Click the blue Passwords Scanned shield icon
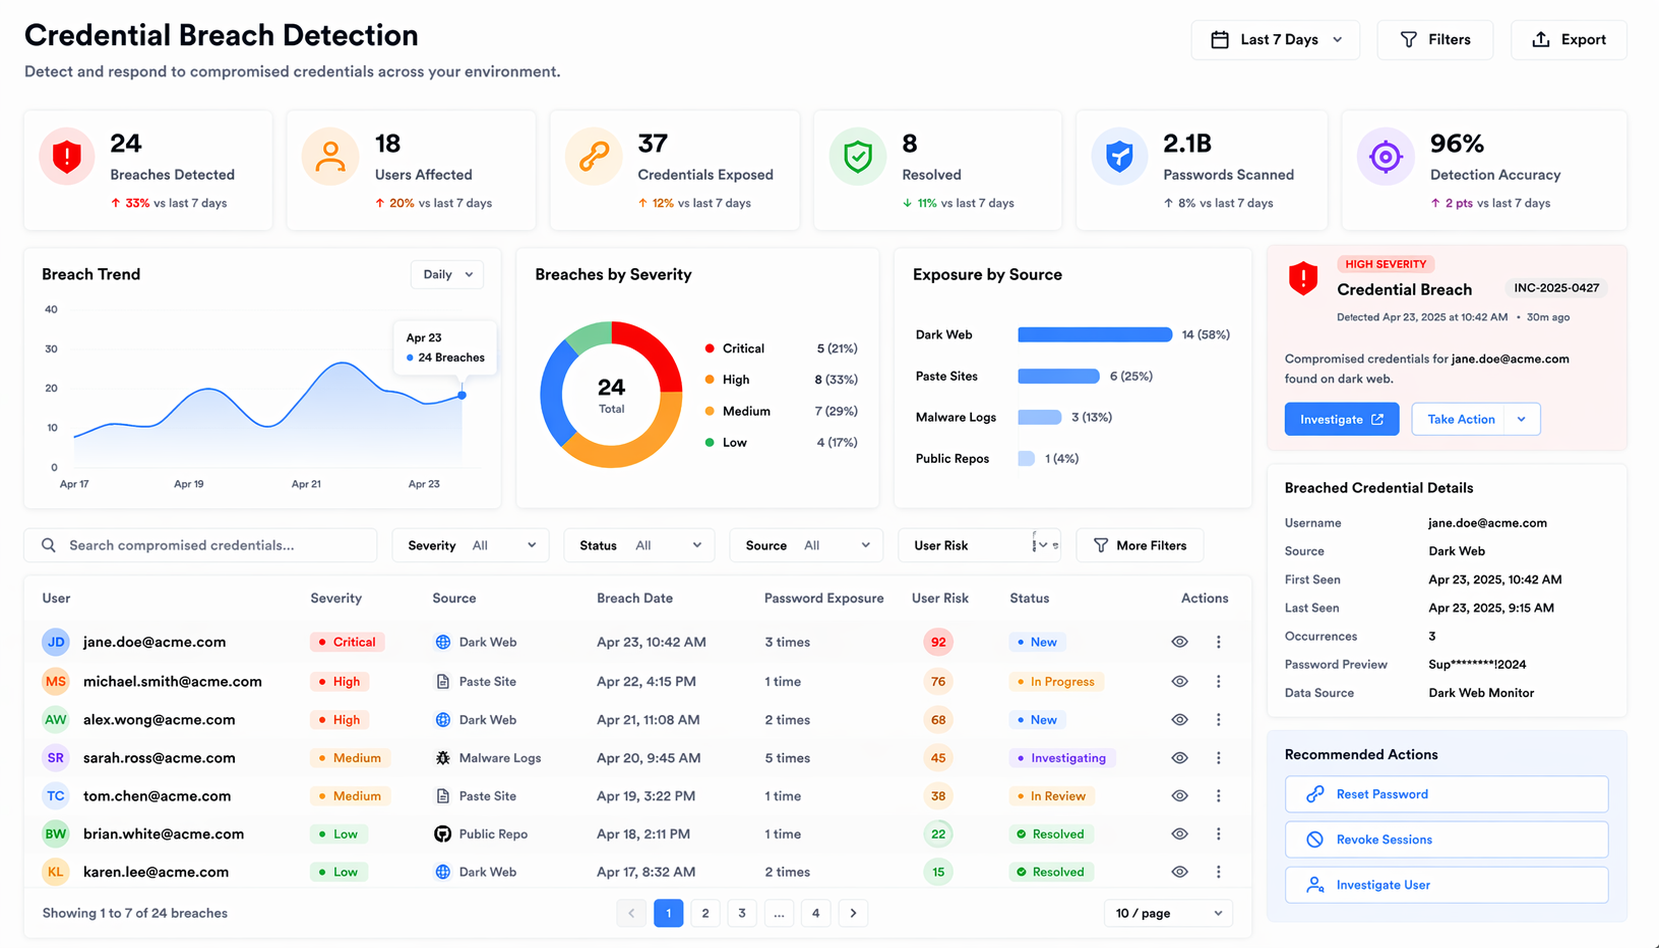 point(1119,157)
